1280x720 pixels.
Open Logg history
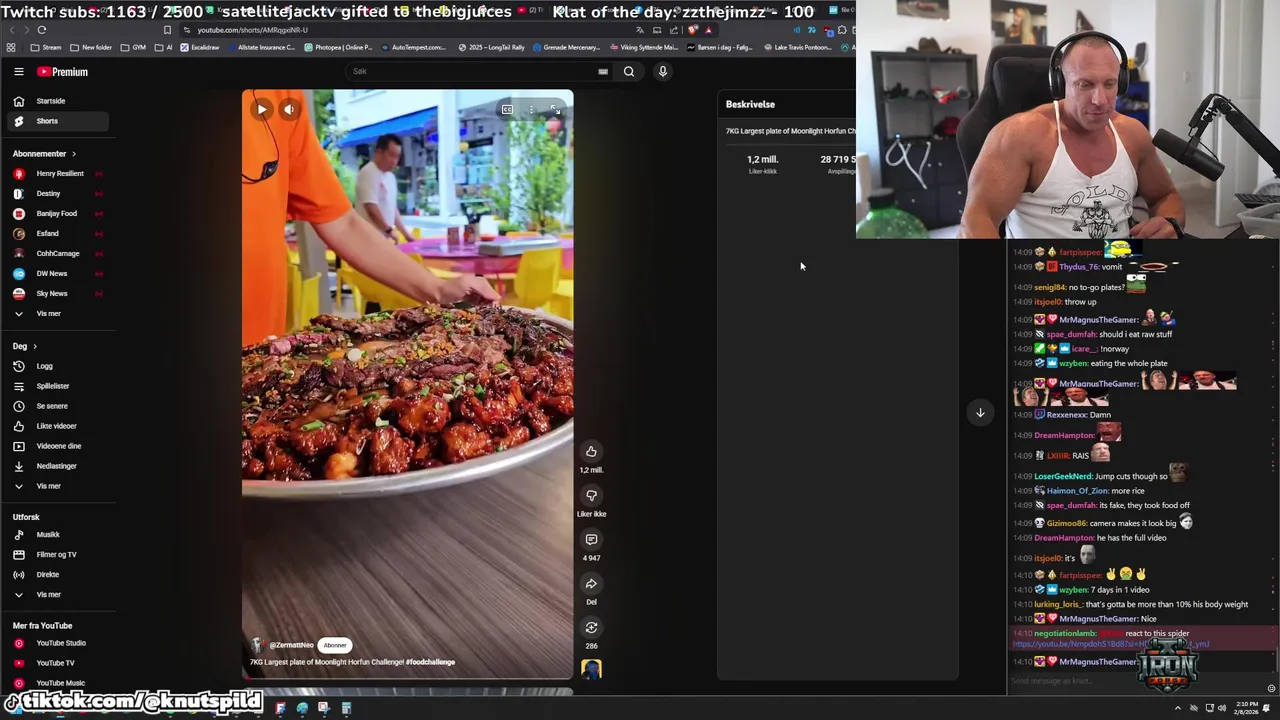click(x=56, y=366)
